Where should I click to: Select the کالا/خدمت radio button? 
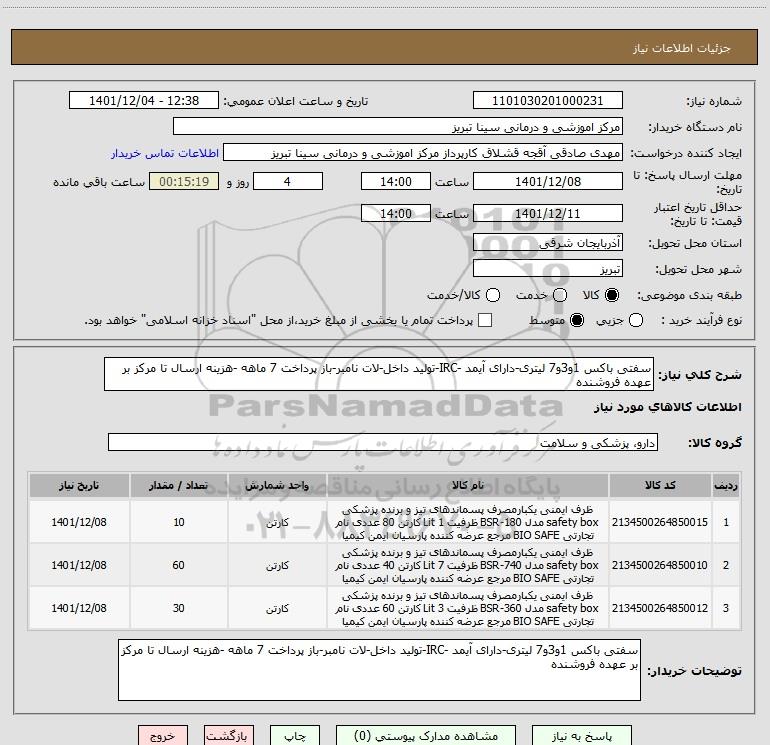click(493, 295)
